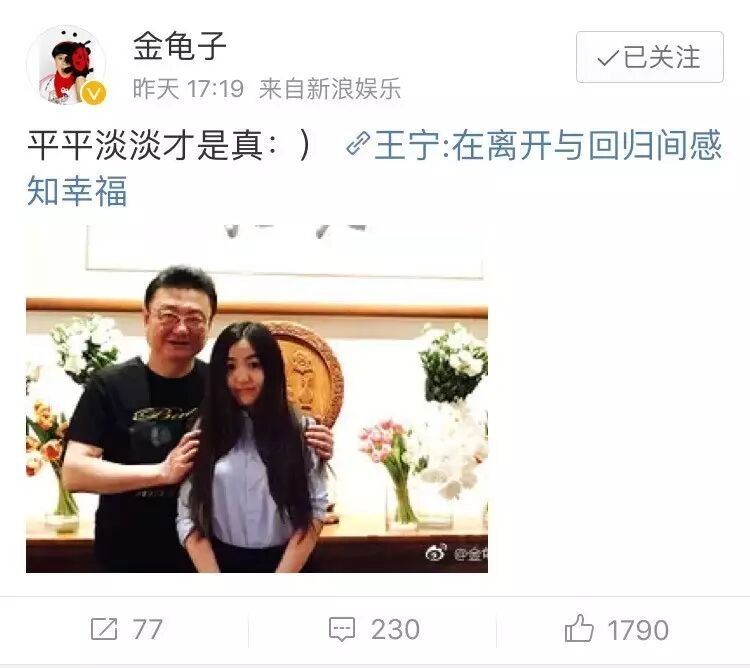The image size is (750, 668).
Task: Click the Weibo watermark logo on photo
Action: 436,552
